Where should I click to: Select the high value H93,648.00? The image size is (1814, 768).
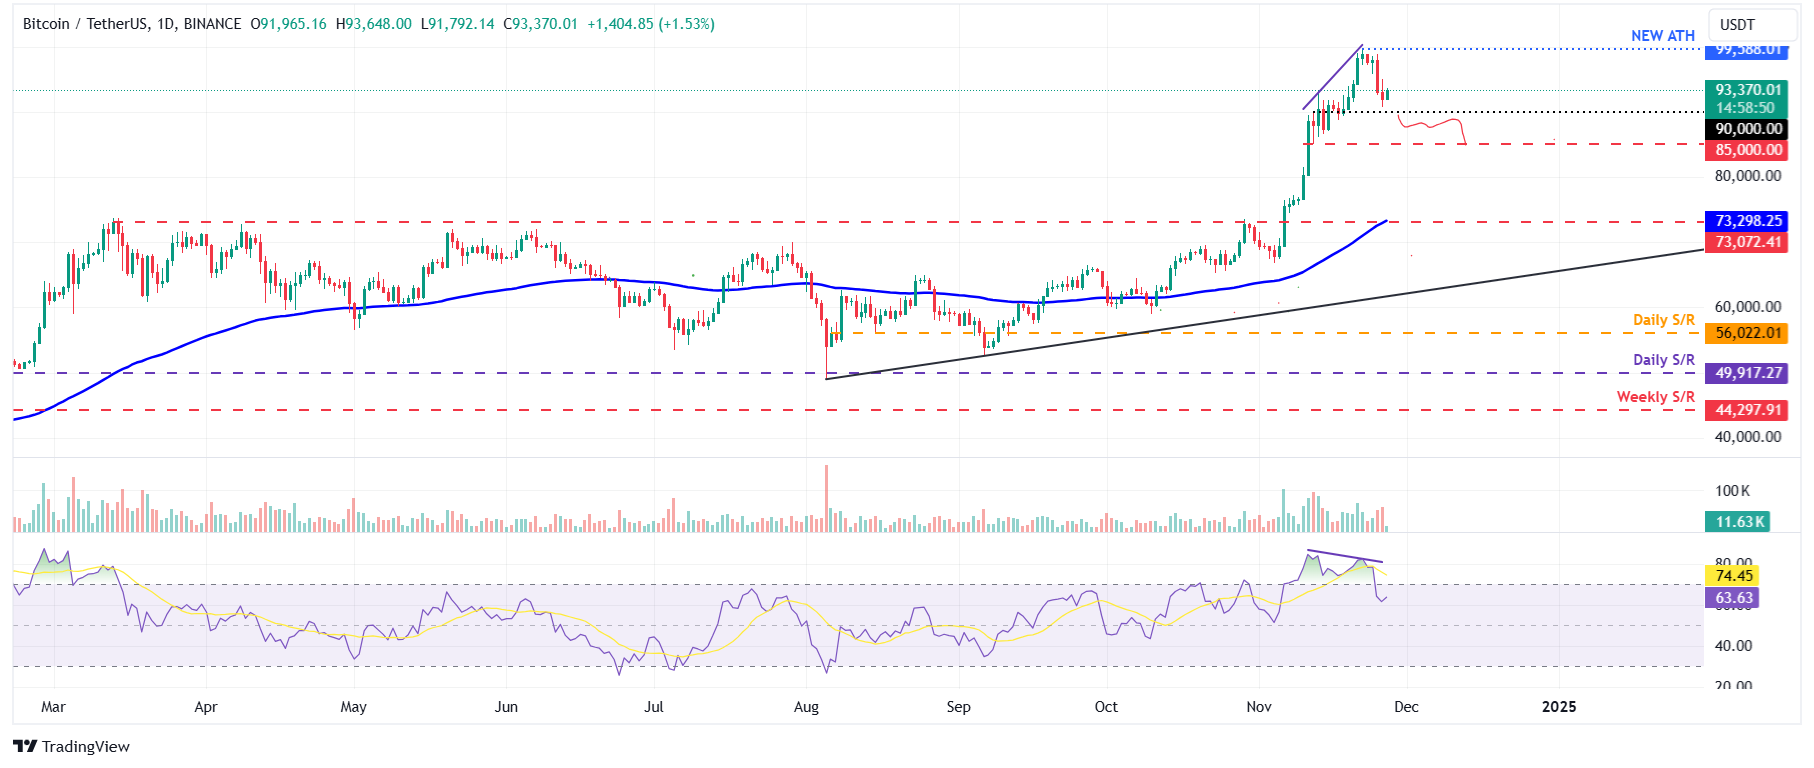pos(373,24)
